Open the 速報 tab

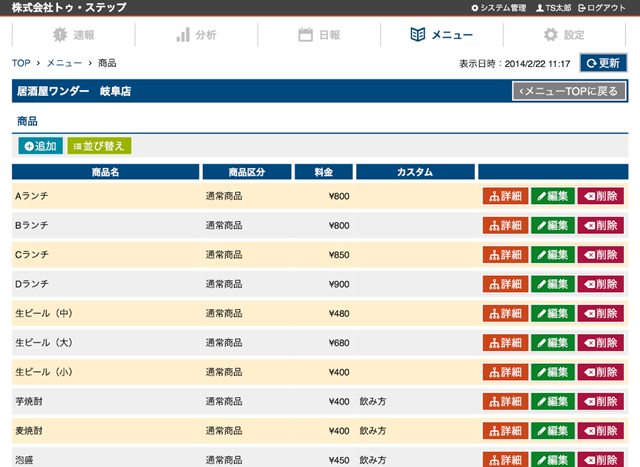73,35
